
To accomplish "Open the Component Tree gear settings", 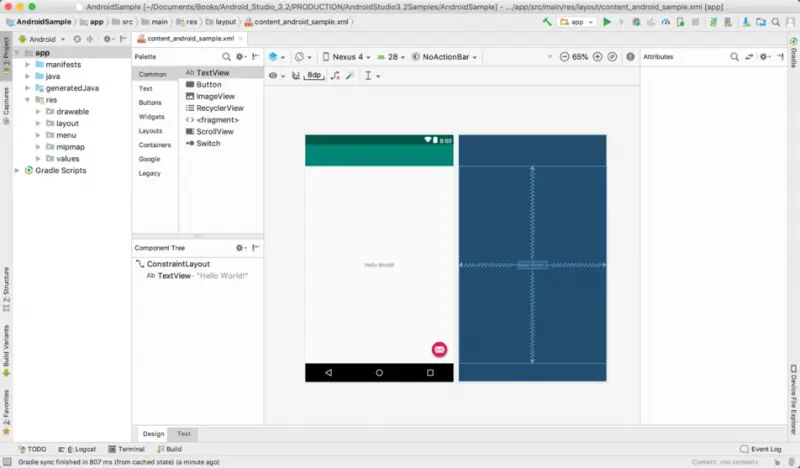I will coord(240,247).
